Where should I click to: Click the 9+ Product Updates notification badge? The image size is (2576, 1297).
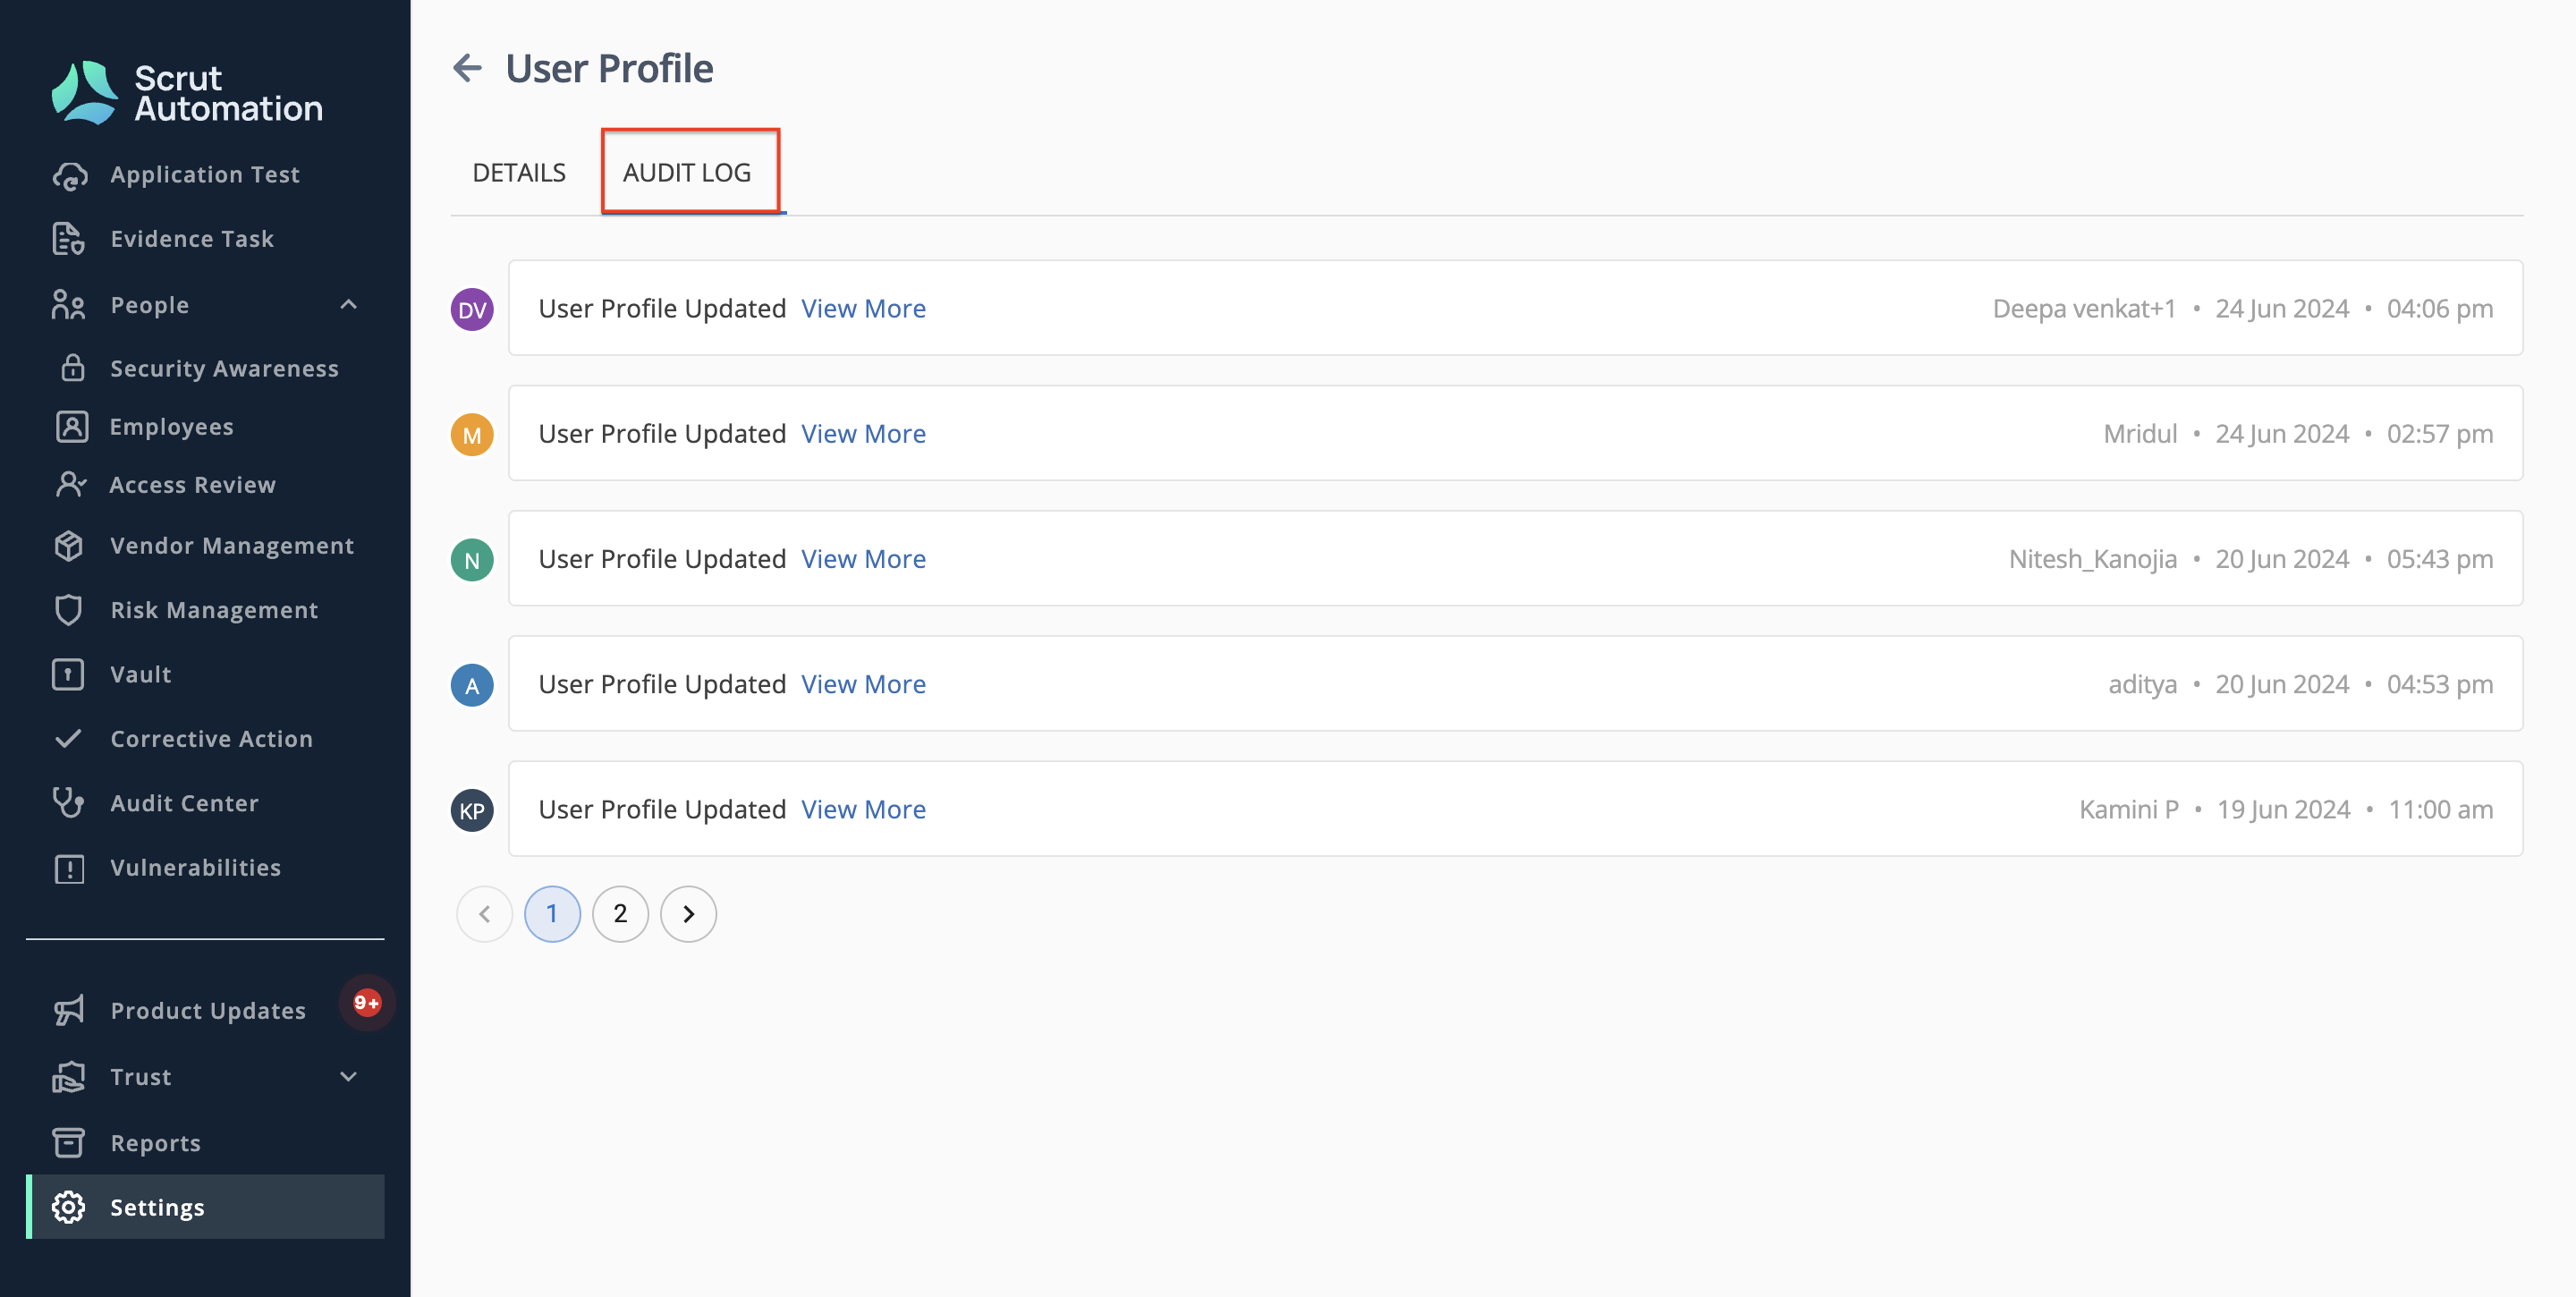pyautogui.click(x=367, y=1003)
